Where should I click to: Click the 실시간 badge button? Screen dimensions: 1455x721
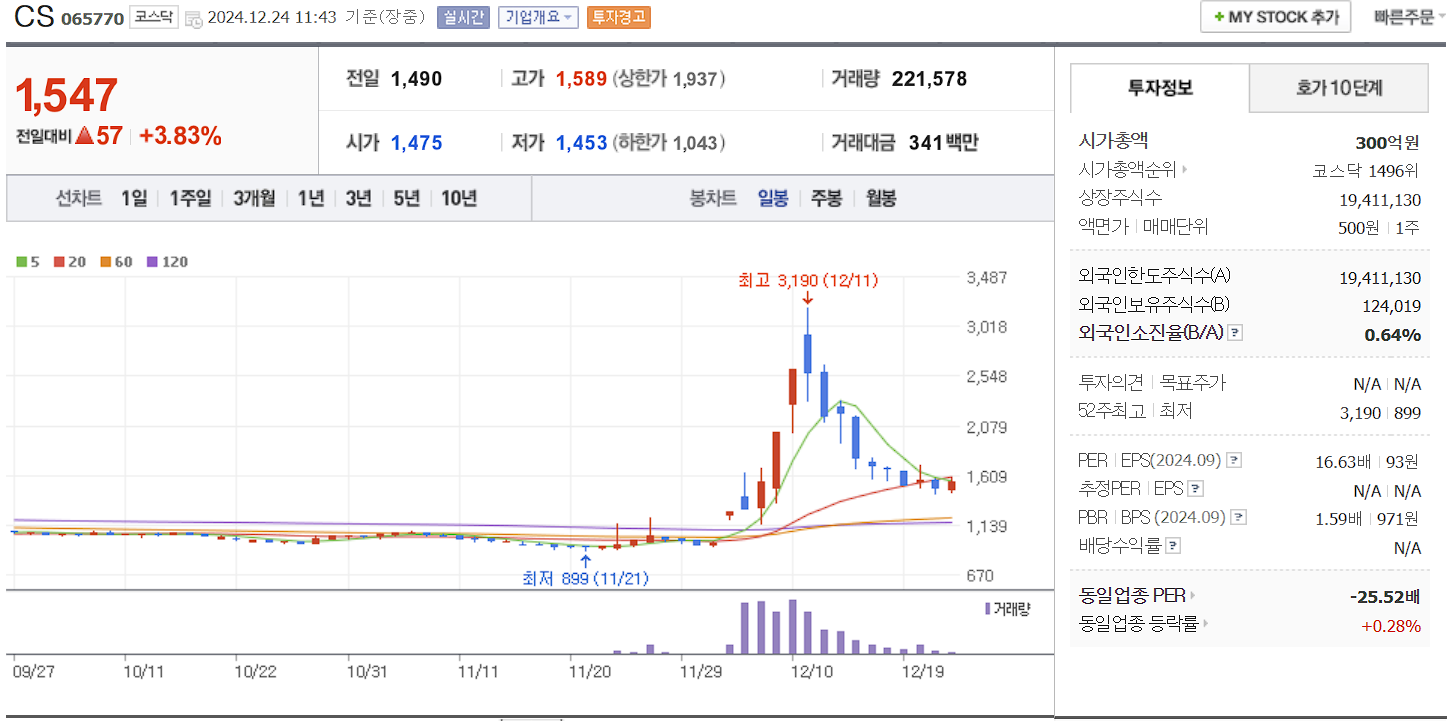point(463,18)
